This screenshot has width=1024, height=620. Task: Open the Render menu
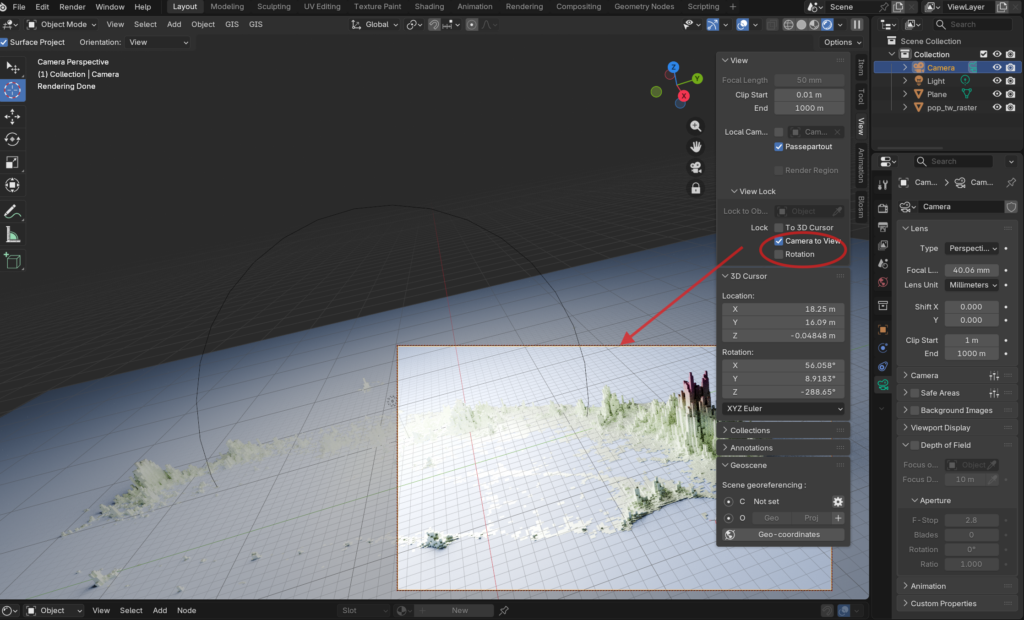pos(72,7)
